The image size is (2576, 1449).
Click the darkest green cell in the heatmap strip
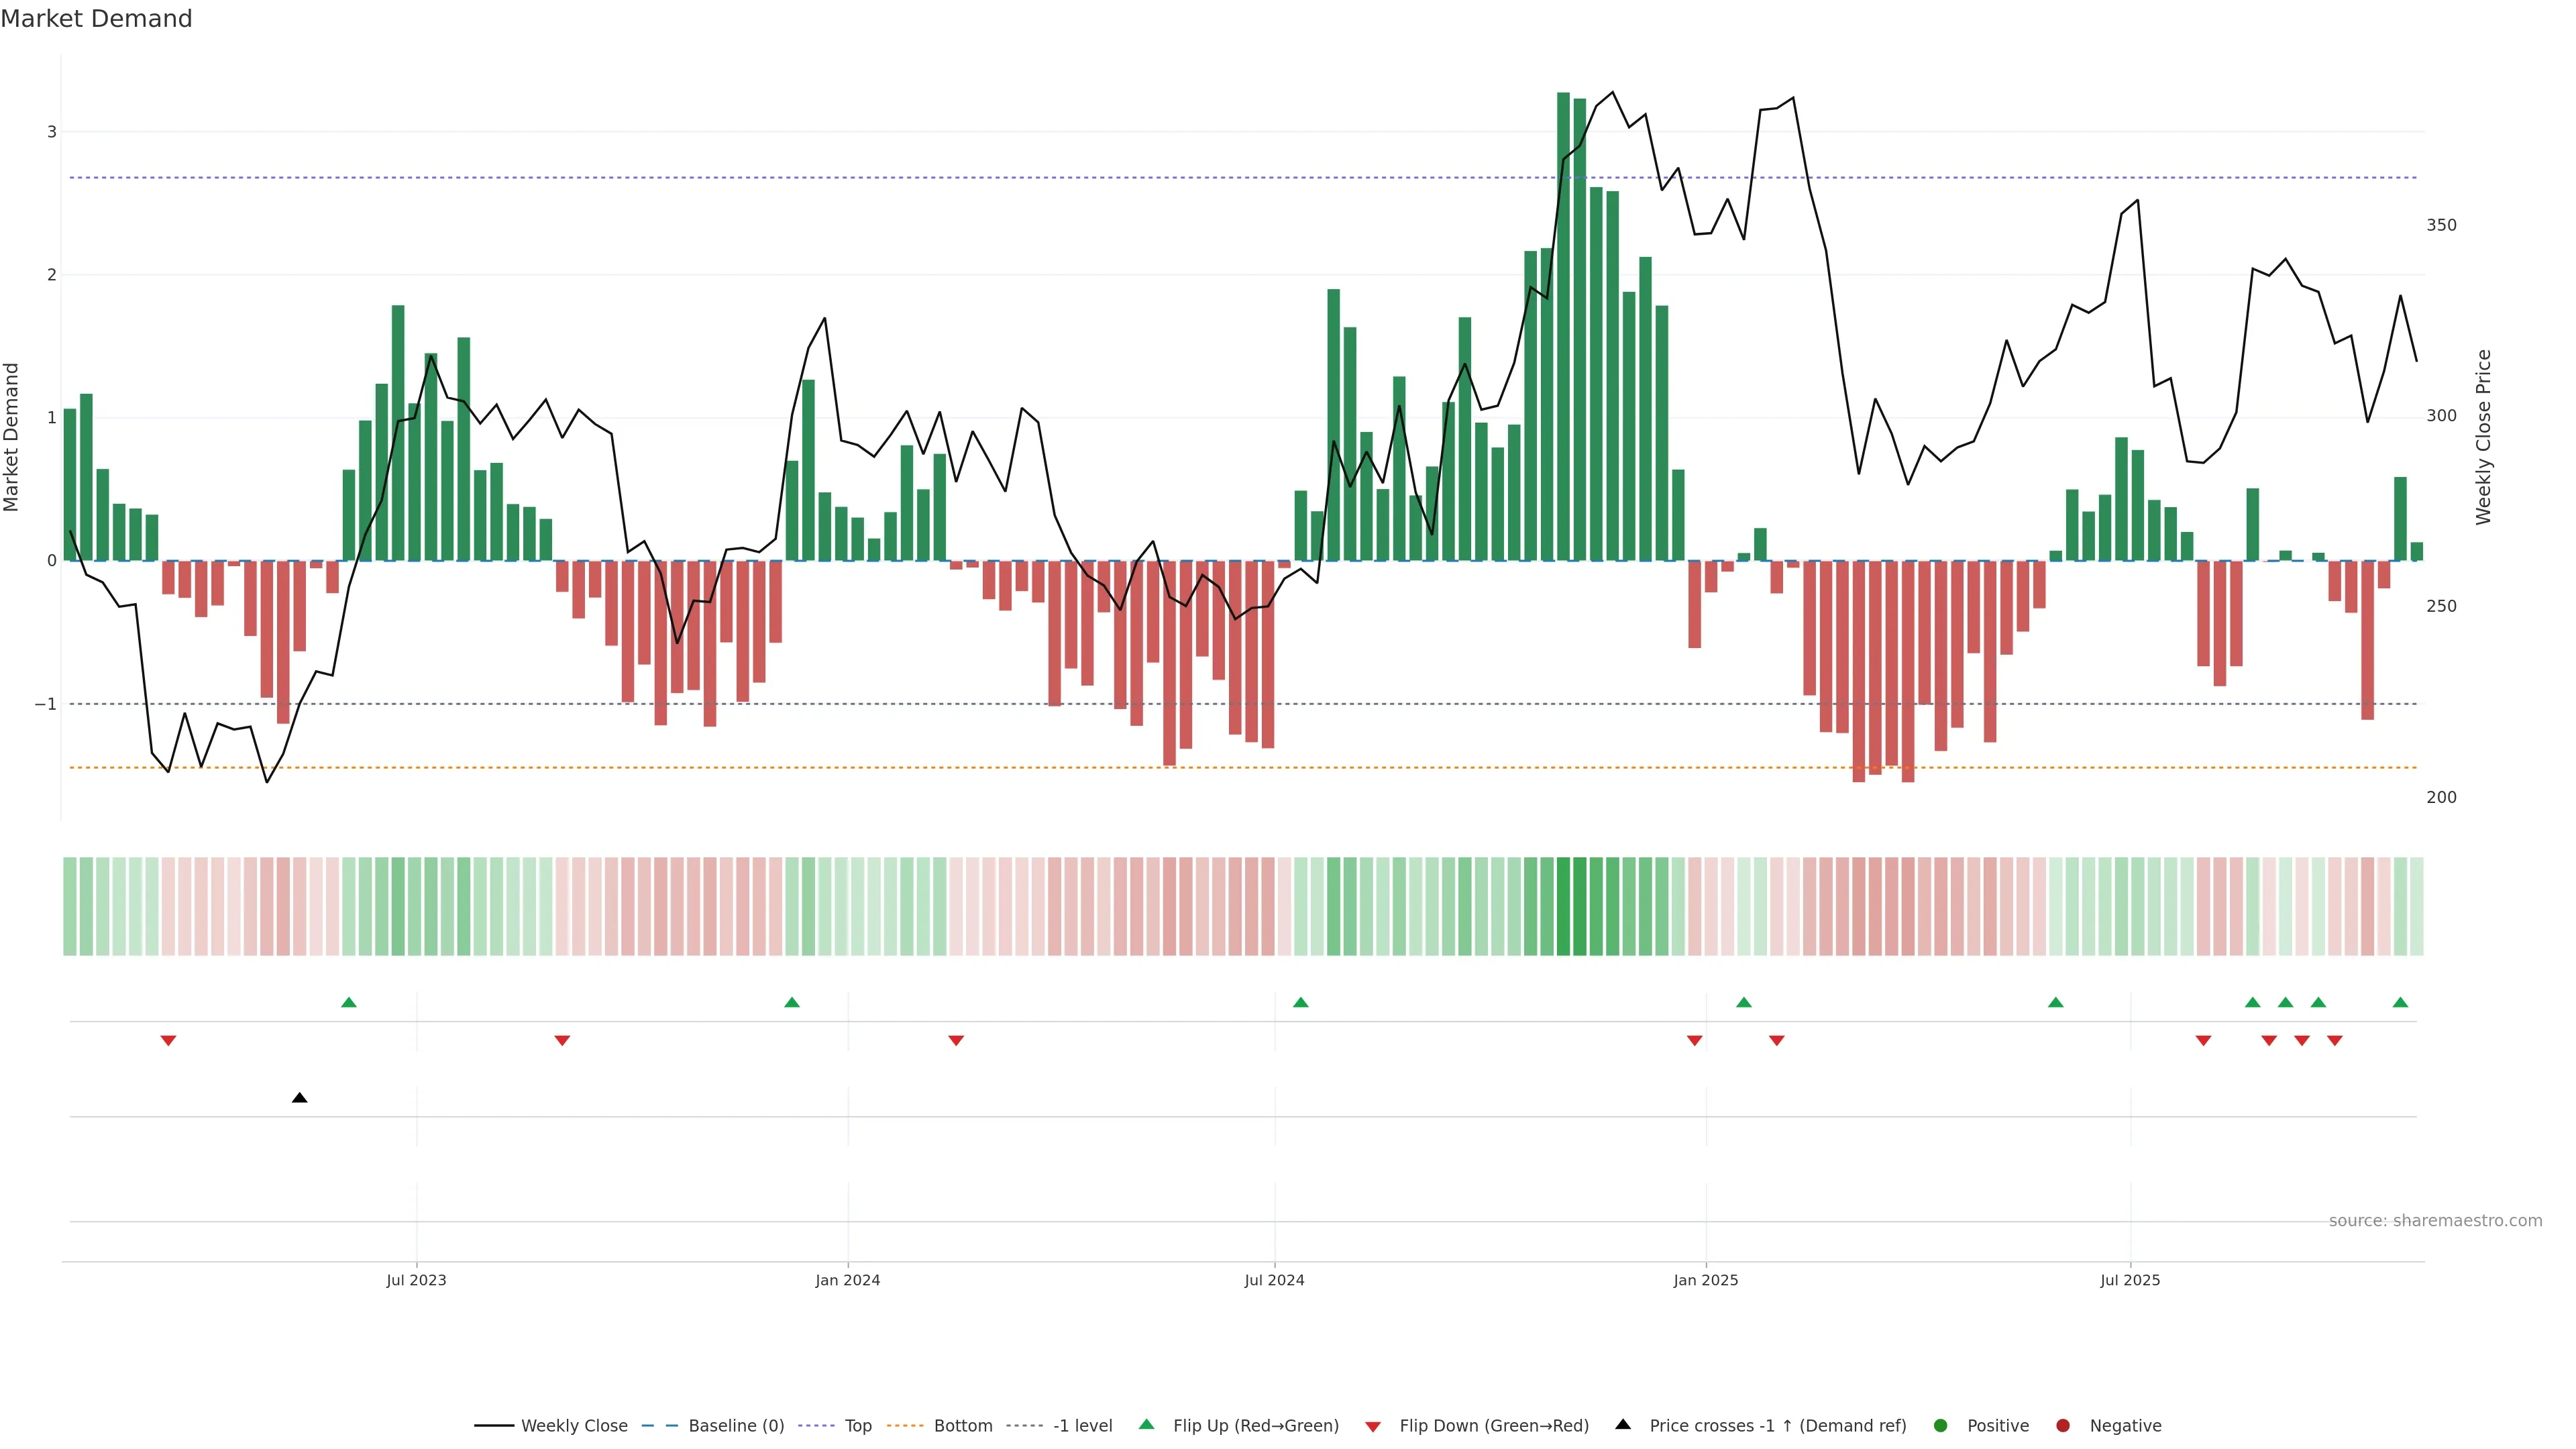click(x=1564, y=906)
